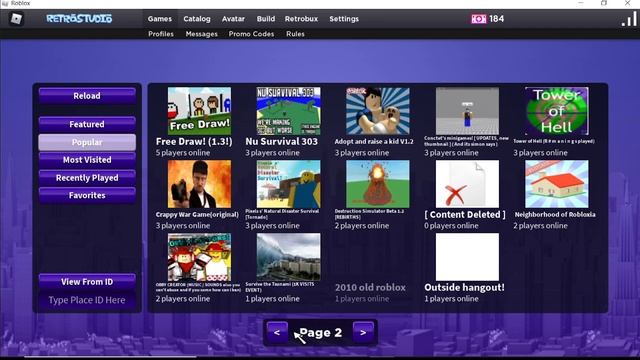Open Promo Codes page

point(251,34)
